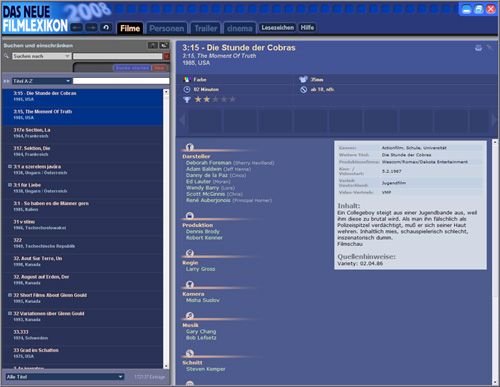
Task: Open the 'Alle Titel' filter dropdown
Action: (65, 377)
